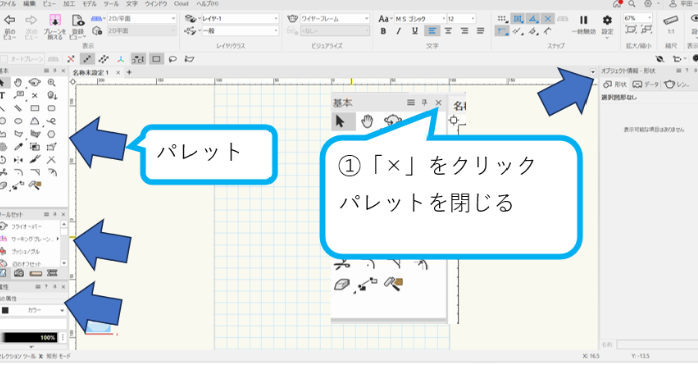Select the Mirror tool
This screenshot has height=365, width=698.
click(18, 160)
